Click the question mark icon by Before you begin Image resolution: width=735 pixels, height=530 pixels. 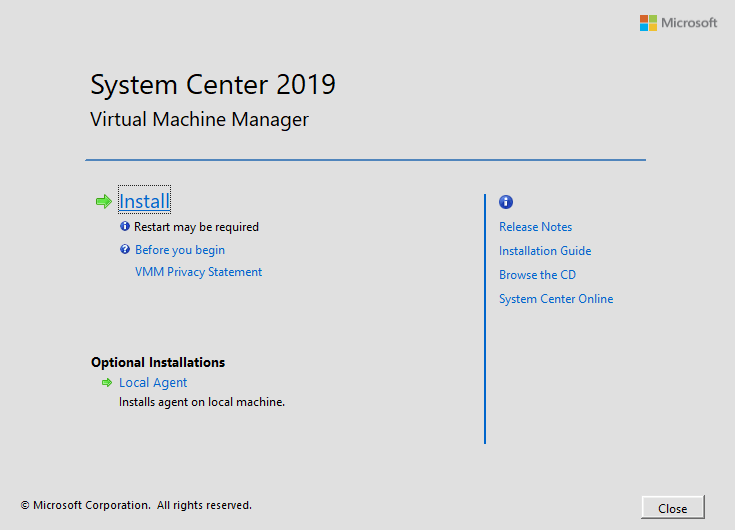[125, 249]
